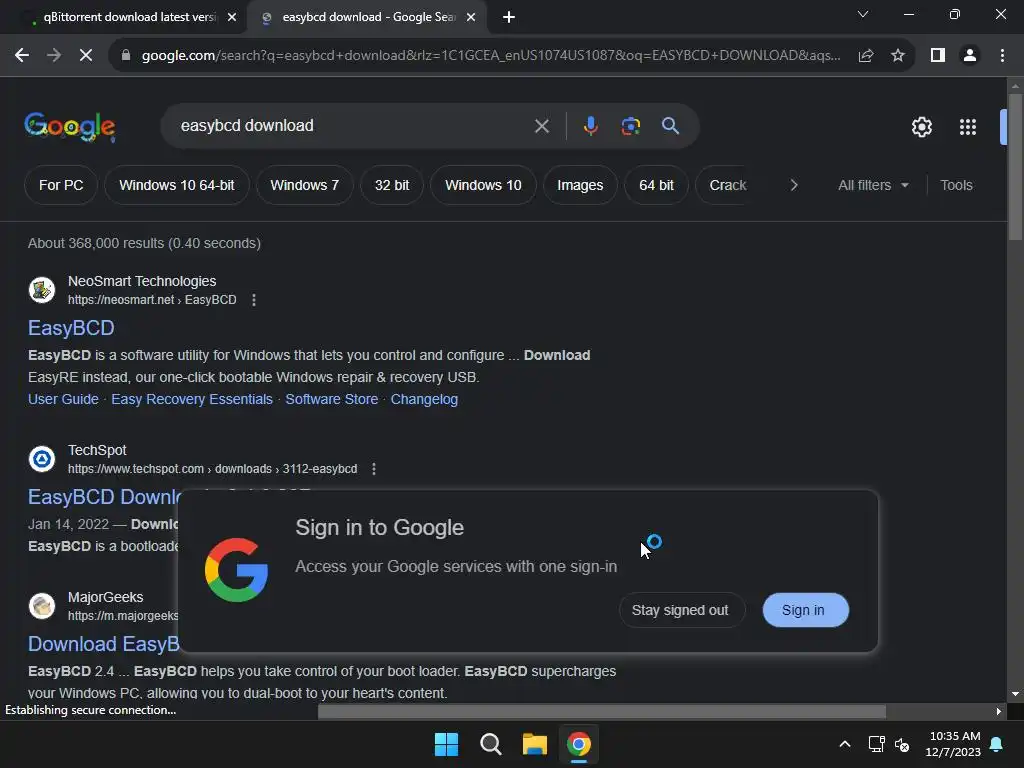The height and width of the screenshot is (768, 1024).
Task: Close the easybcd download tab
Action: 471,17
